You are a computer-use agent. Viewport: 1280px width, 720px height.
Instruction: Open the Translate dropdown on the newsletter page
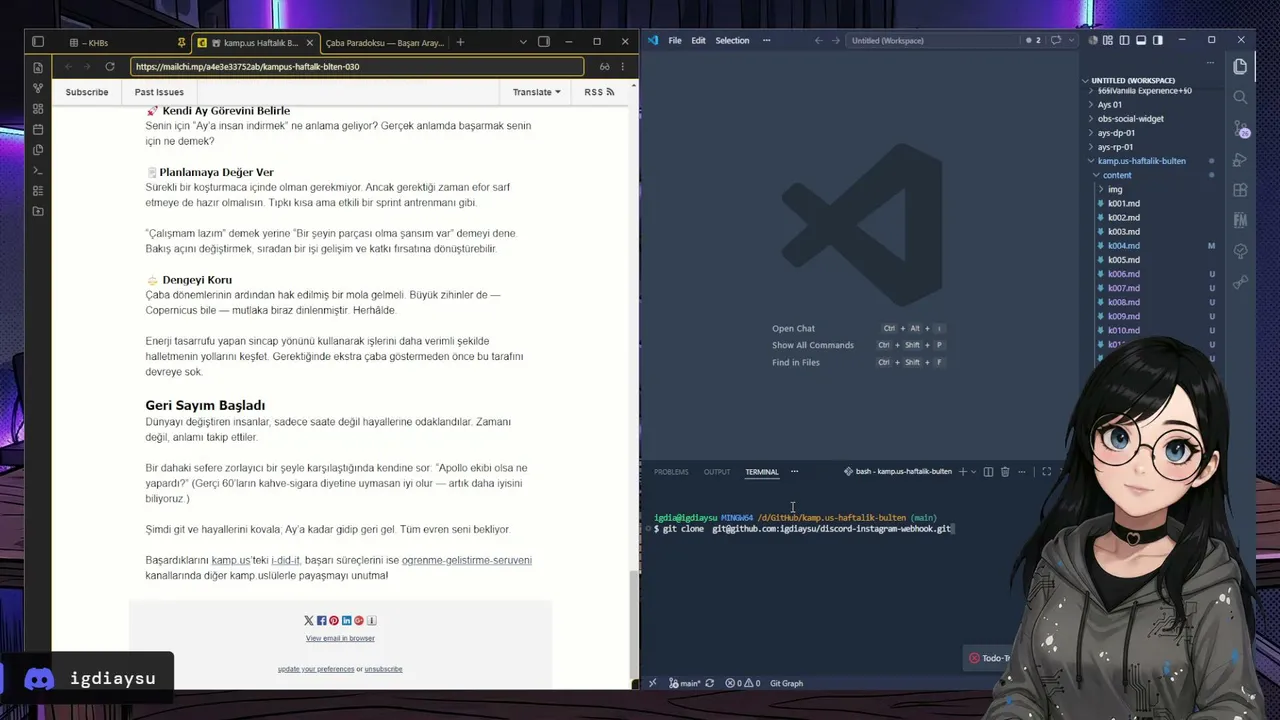pyautogui.click(x=536, y=92)
